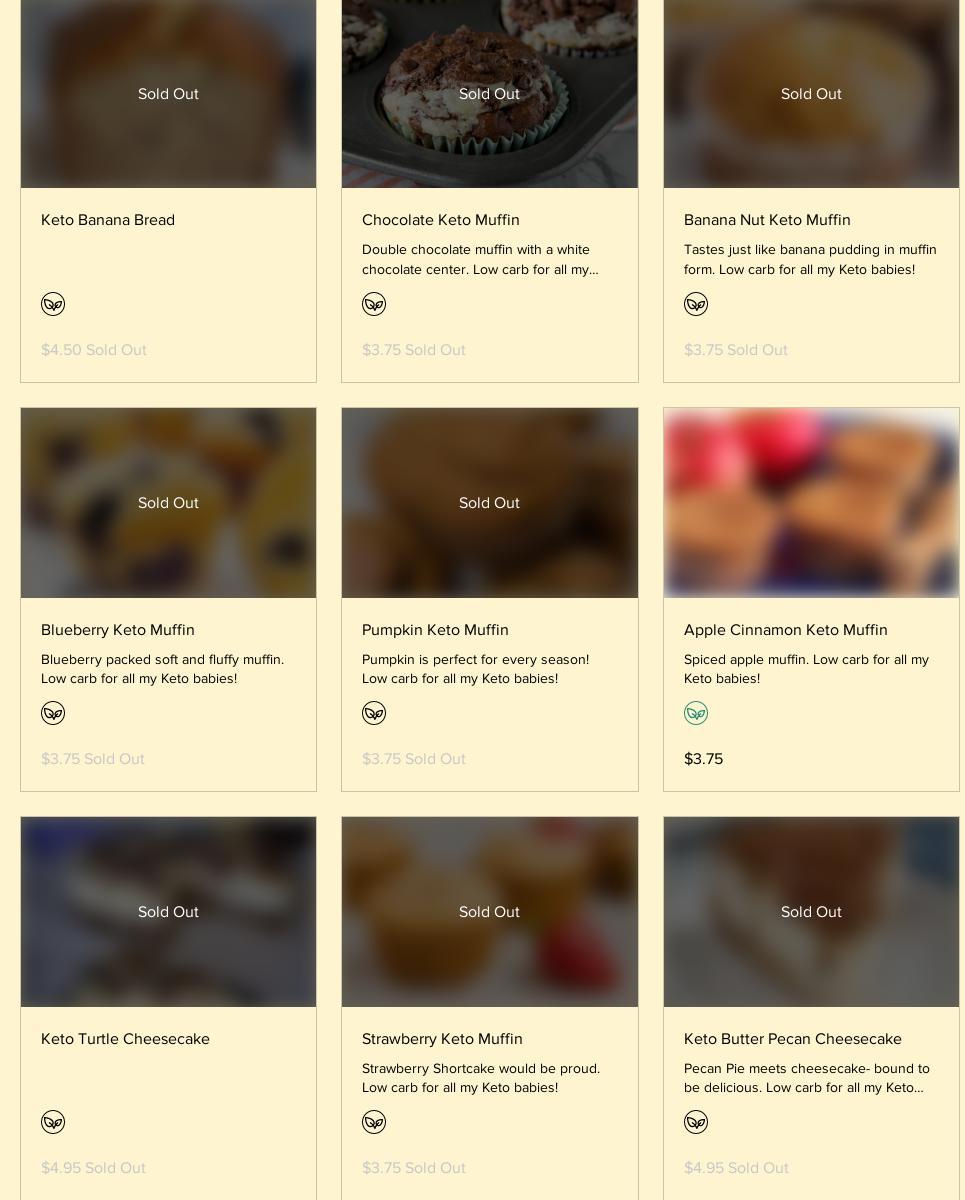Click the vegan leaf icon under Keto Banana Bread
The height and width of the screenshot is (1200, 965).
click(53, 304)
